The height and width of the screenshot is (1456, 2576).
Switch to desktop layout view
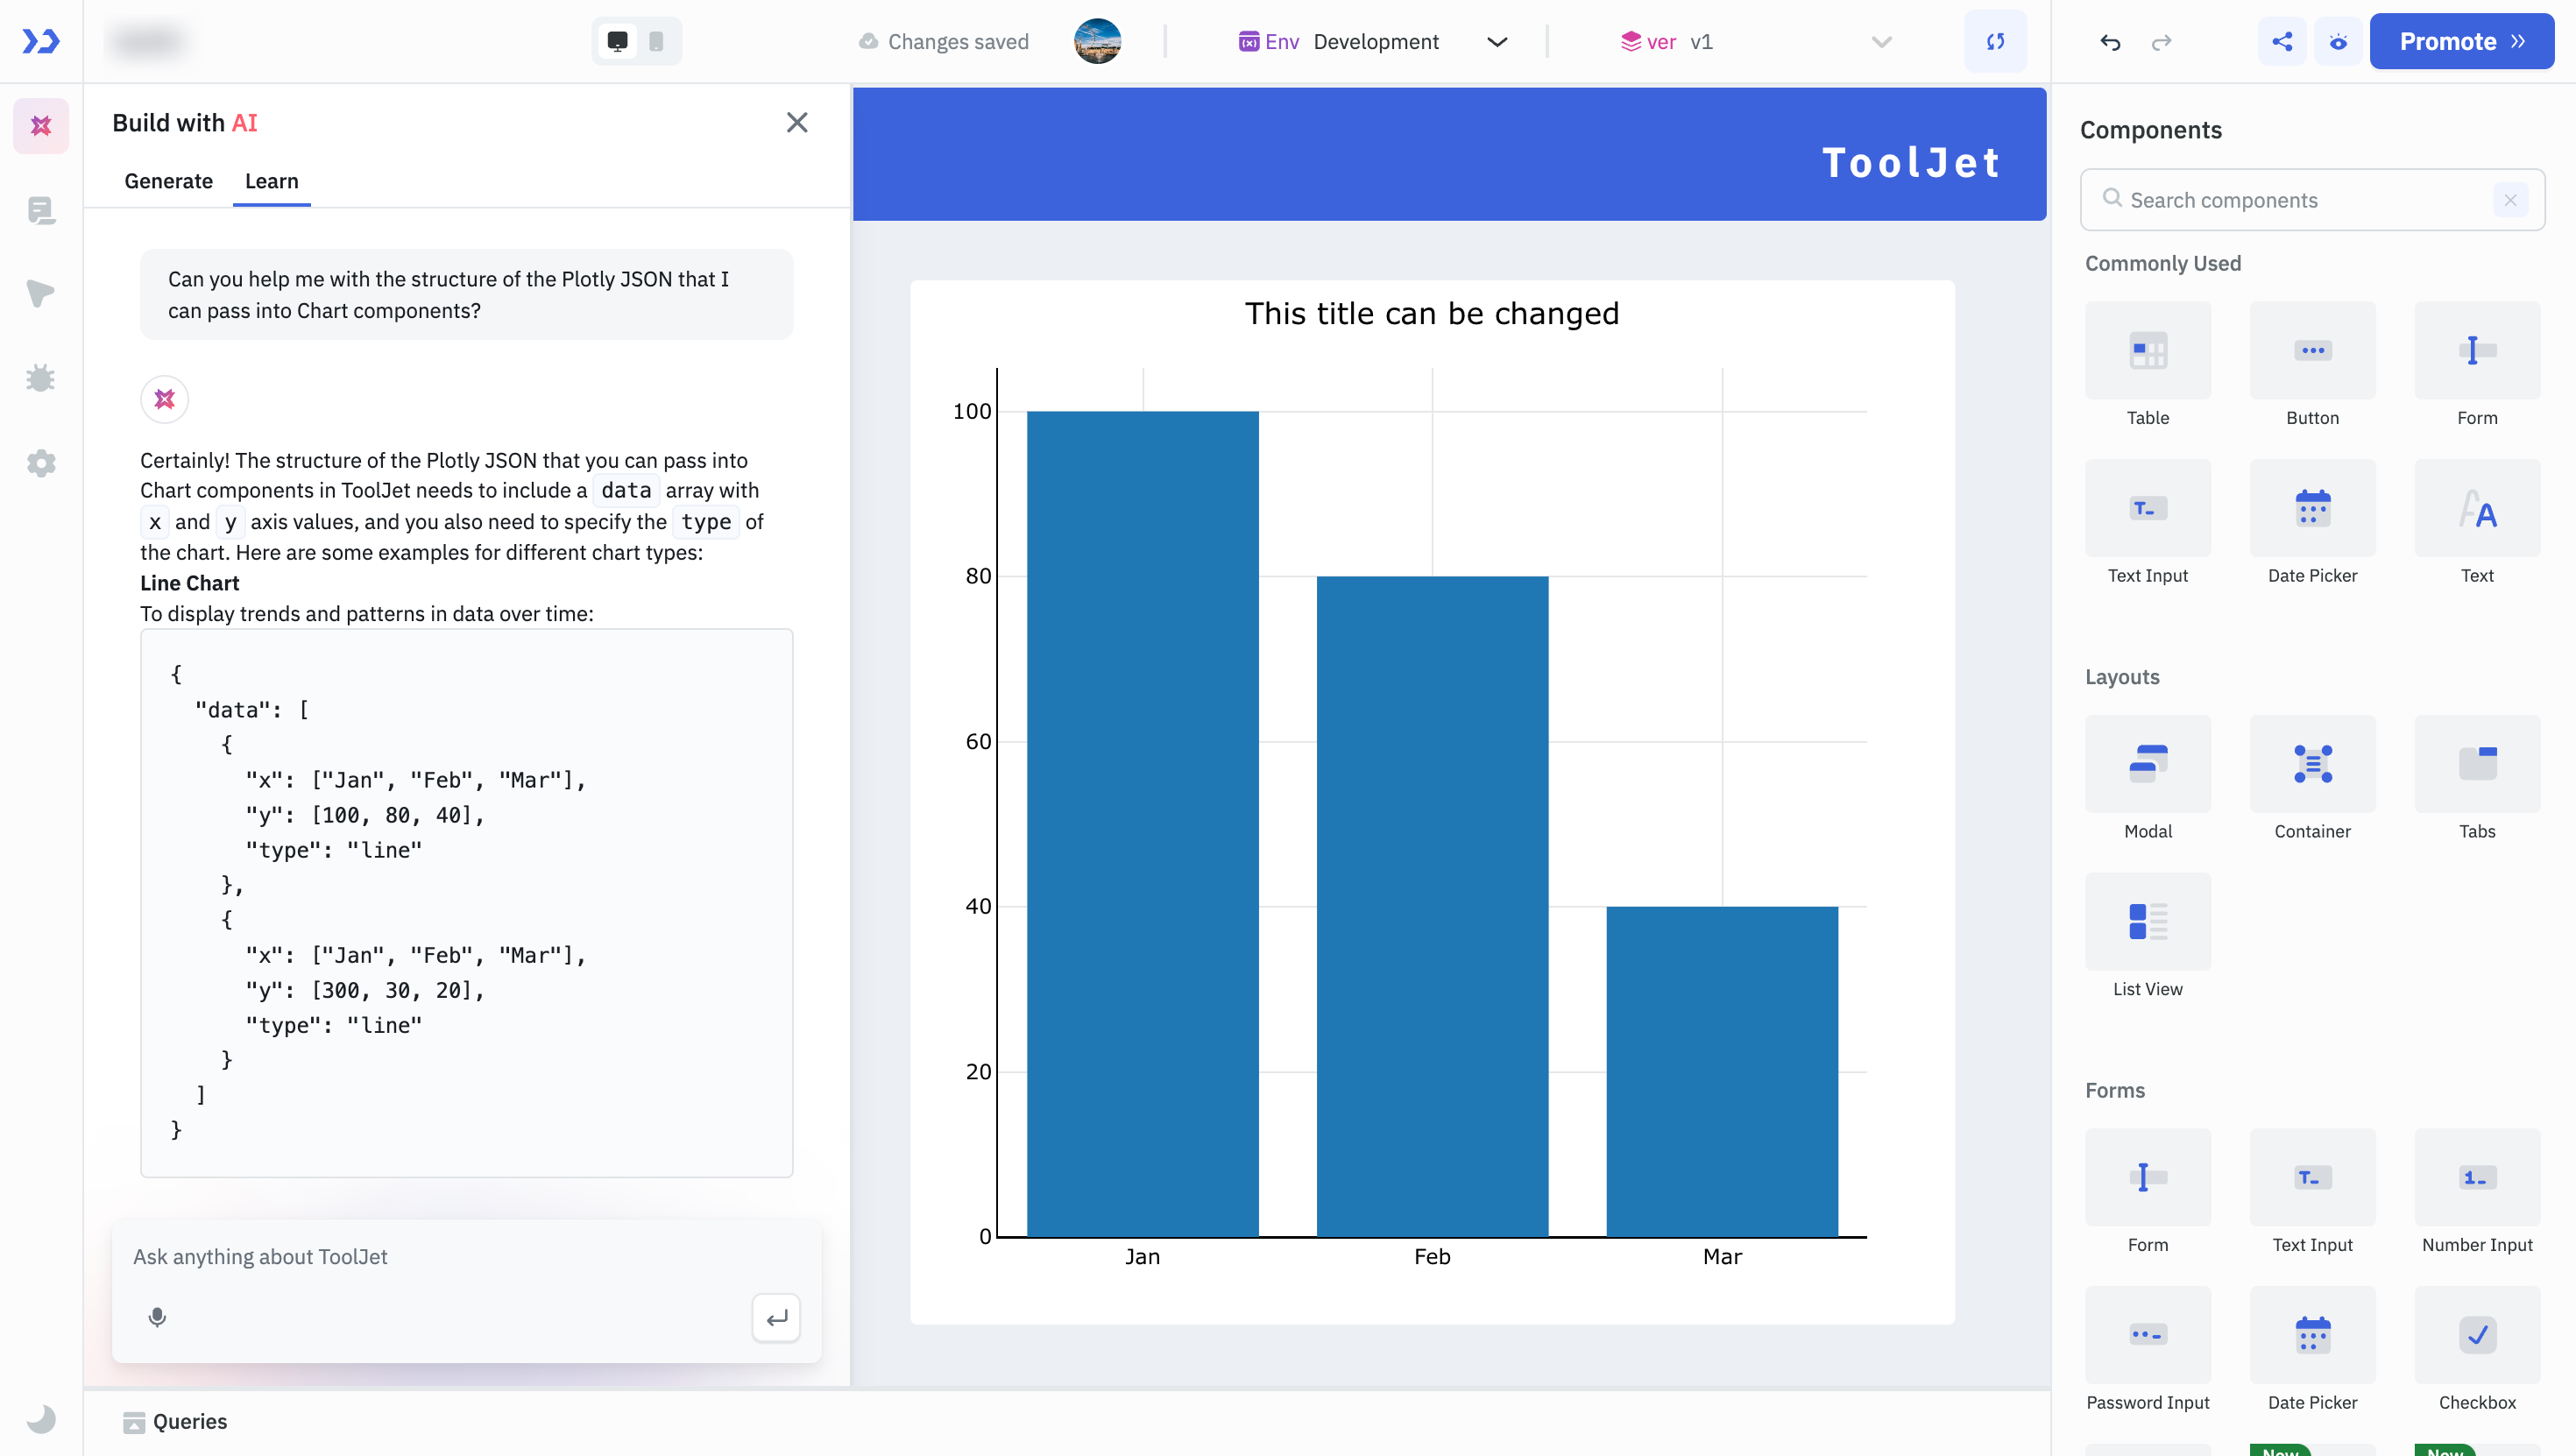[x=618, y=42]
